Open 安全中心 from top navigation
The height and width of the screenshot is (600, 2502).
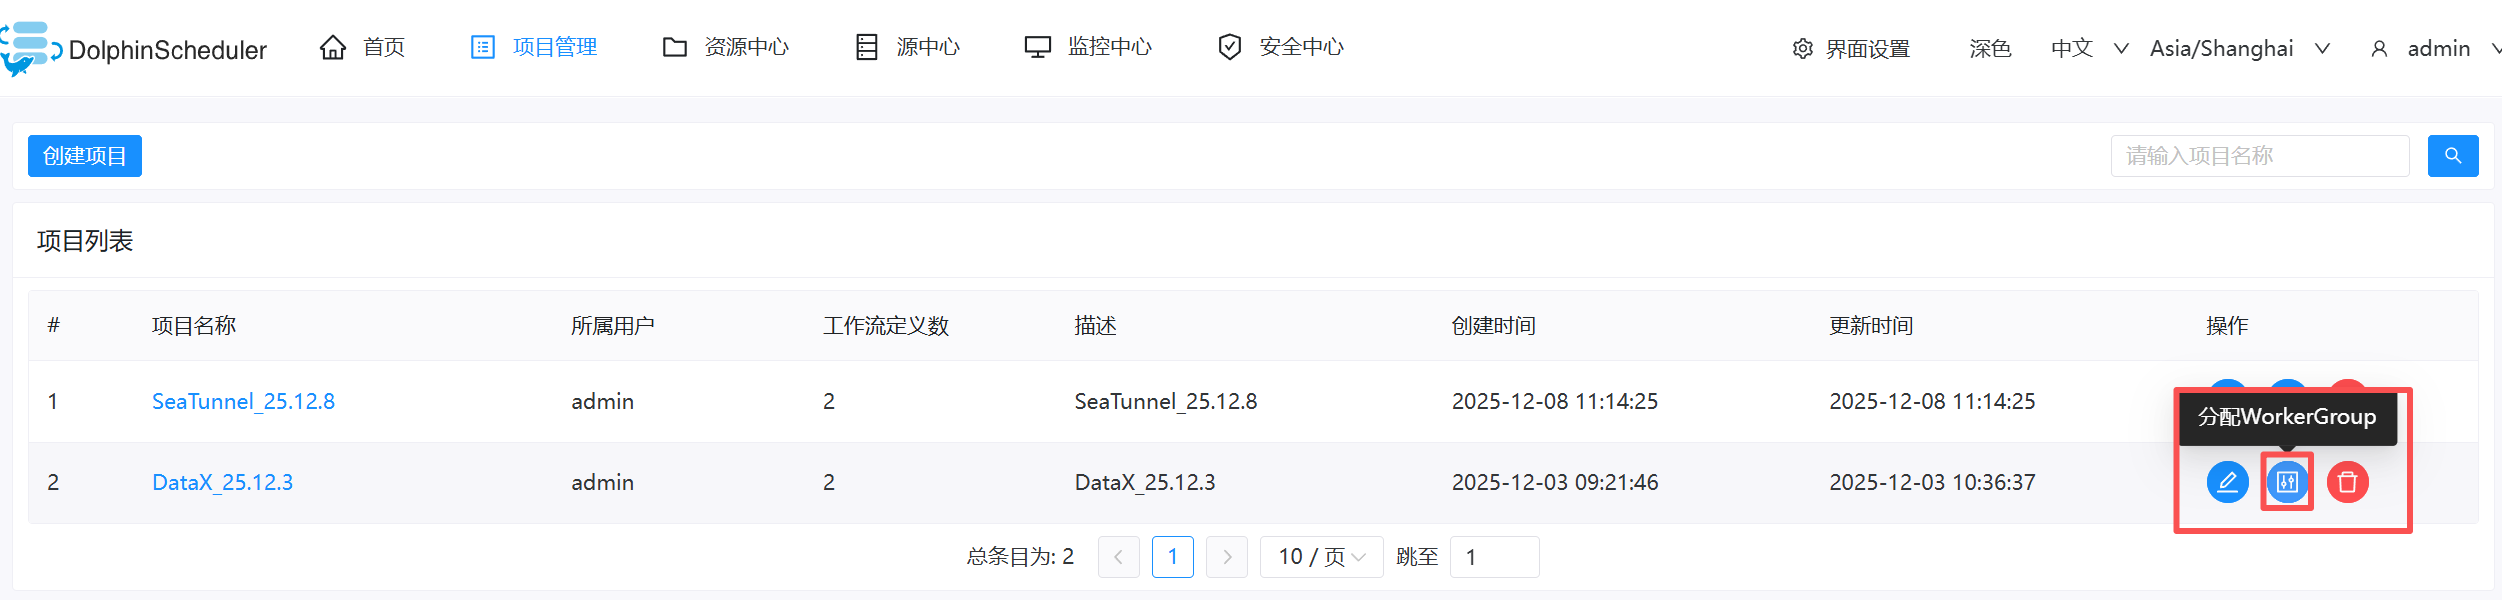(1281, 47)
